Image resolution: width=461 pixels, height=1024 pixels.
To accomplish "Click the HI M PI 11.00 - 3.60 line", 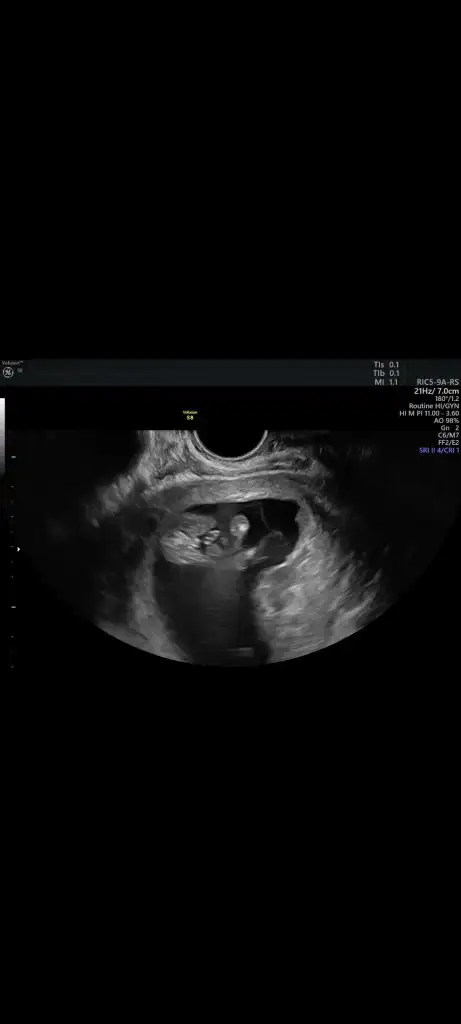I will pyautogui.click(x=430, y=413).
